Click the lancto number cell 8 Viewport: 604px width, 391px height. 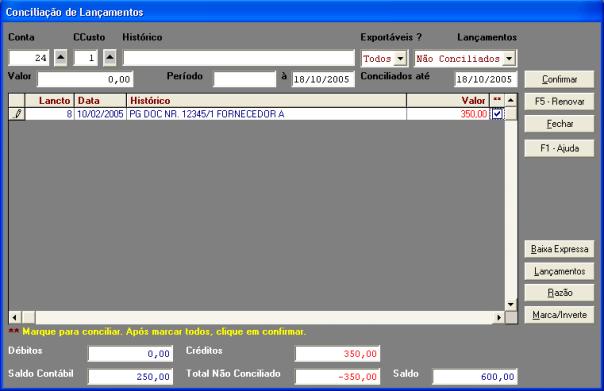(50, 114)
